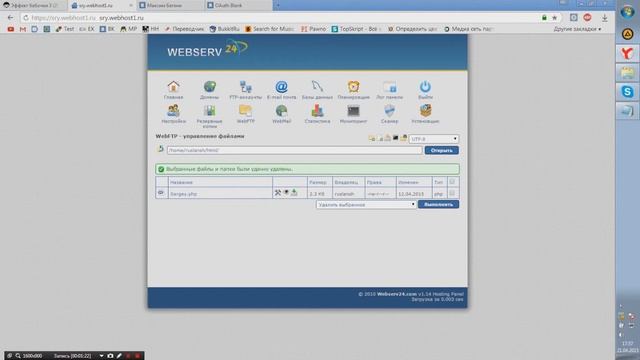Click the up-directory icon beside the path field

pyautogui.click(x=160, y=149)
